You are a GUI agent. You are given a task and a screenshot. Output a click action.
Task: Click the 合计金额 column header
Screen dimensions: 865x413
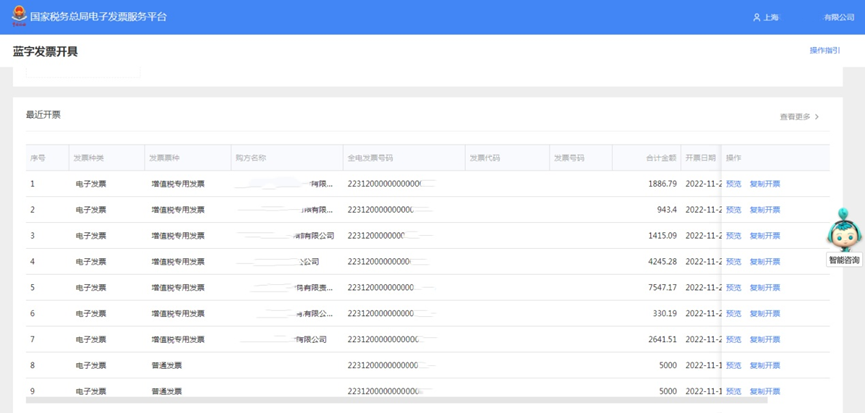click(660, 158)
